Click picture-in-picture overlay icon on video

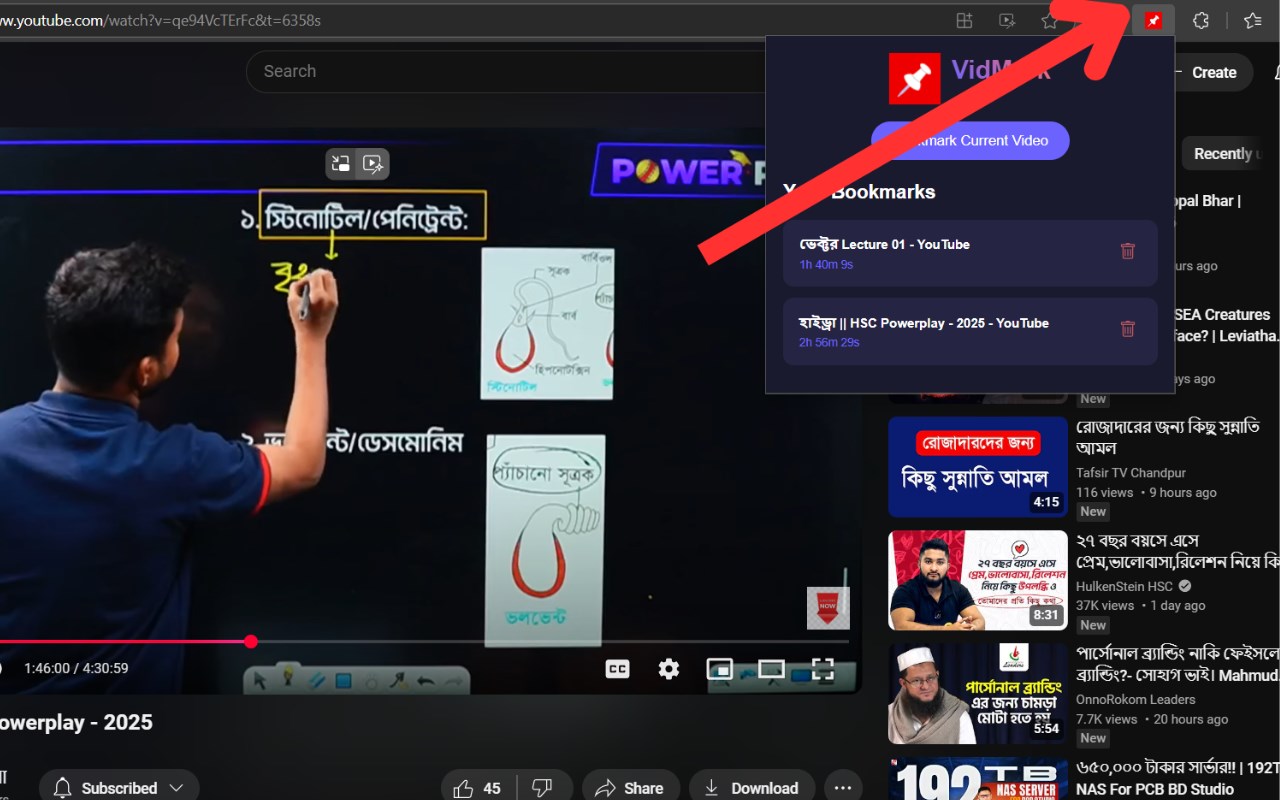click(342, 164)
